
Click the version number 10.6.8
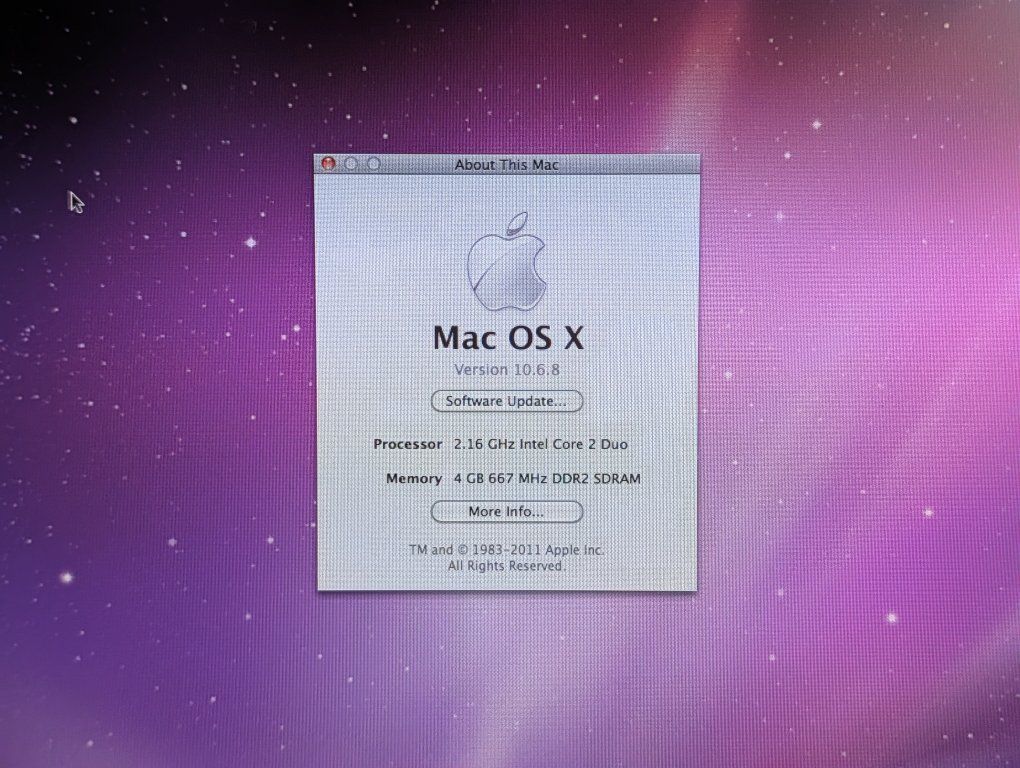coord(537,370)
